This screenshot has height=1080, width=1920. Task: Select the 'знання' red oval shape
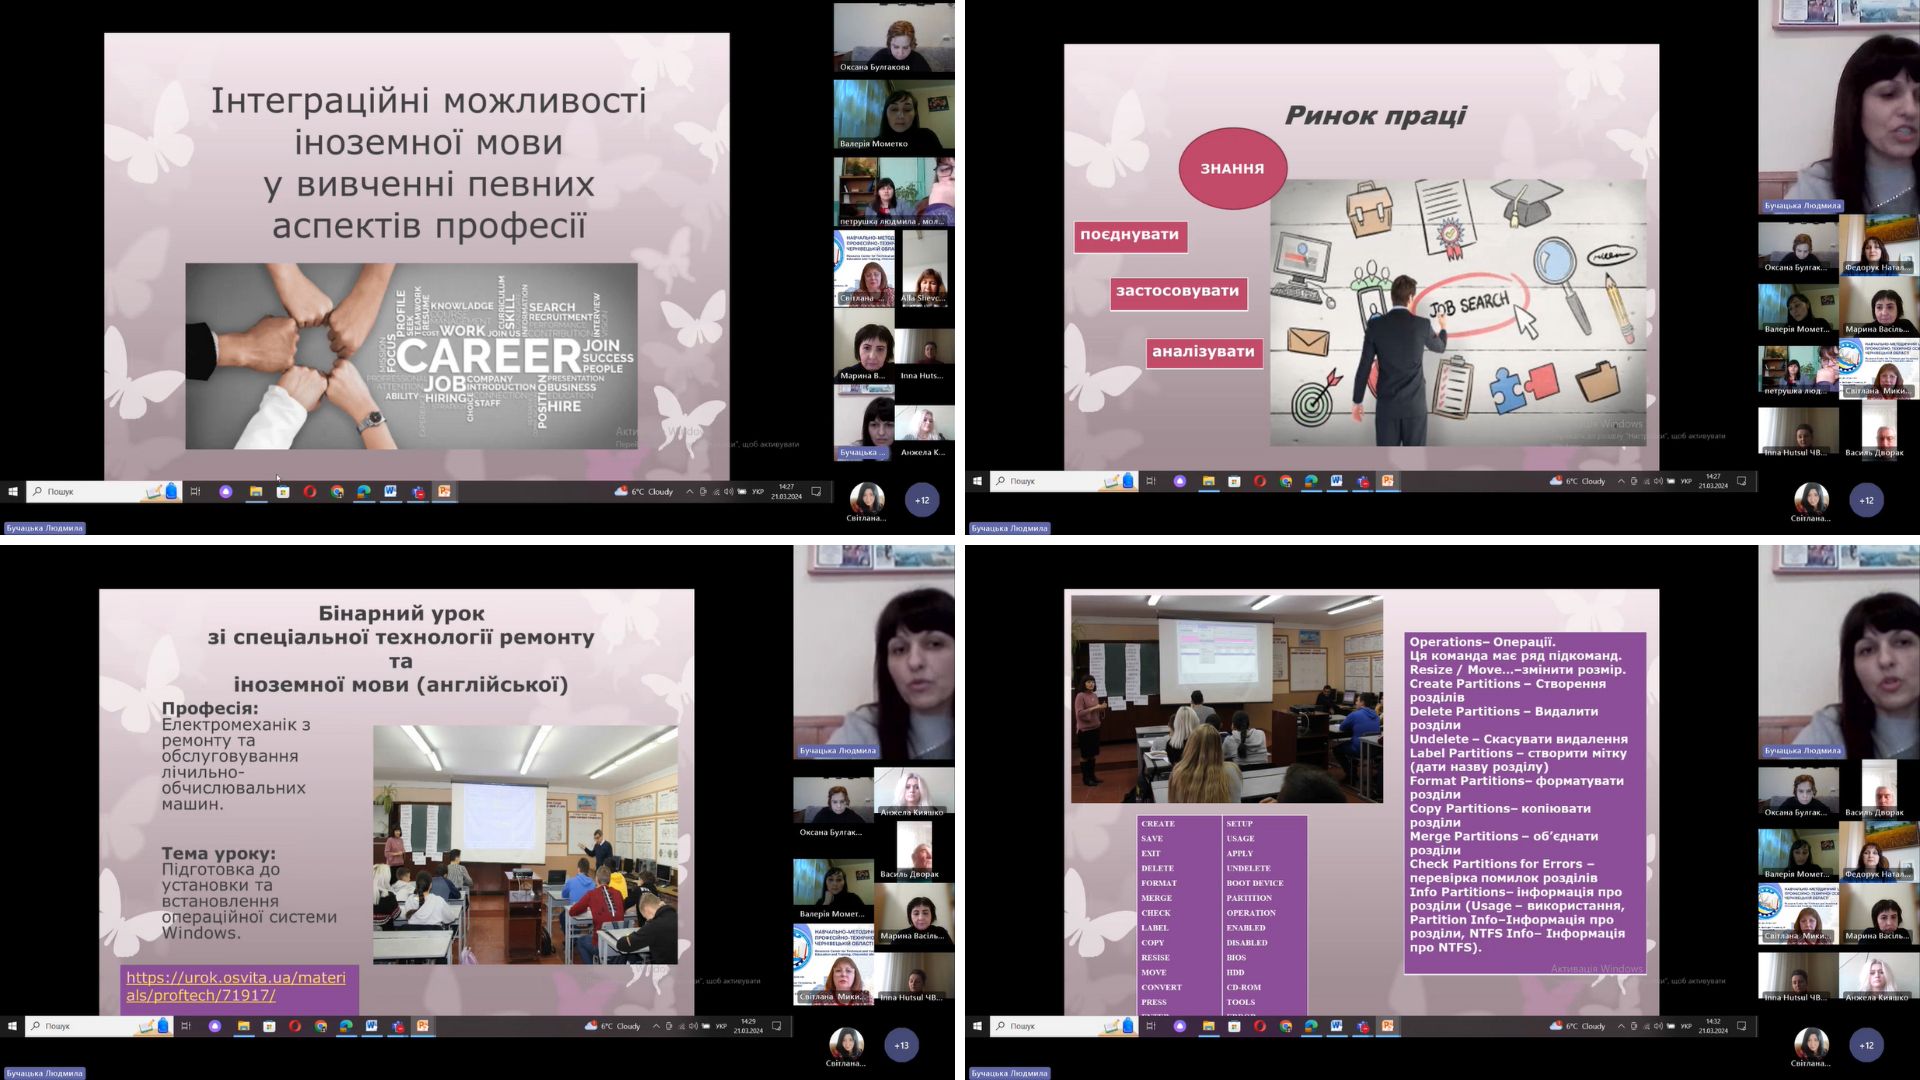1232,168
